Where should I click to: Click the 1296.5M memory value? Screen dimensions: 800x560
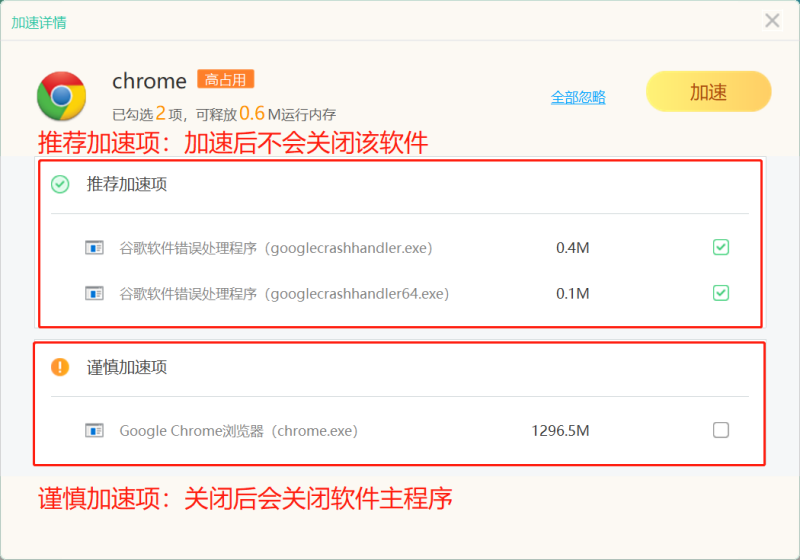coord(560,431)
